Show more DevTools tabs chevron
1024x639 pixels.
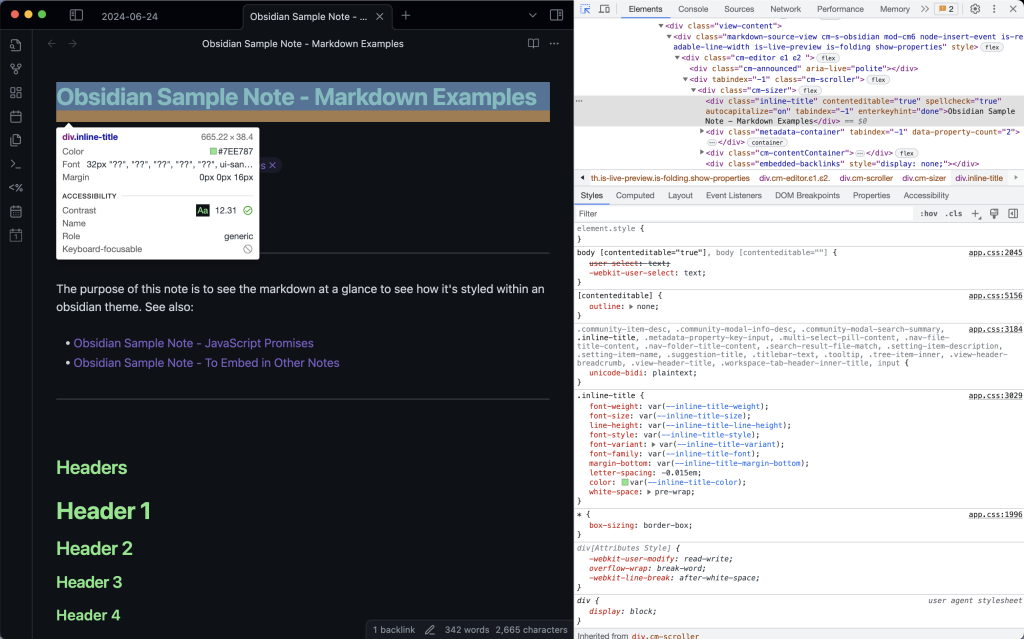(x=924, y=9)
